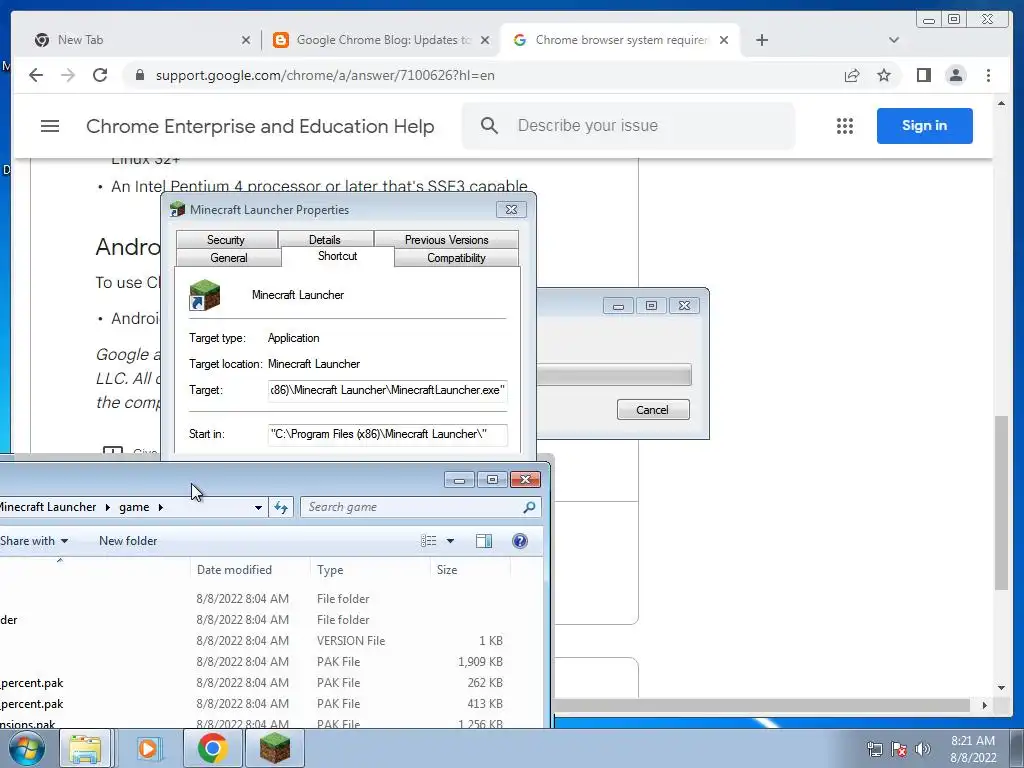Click the Start in path field

point(387,434)
